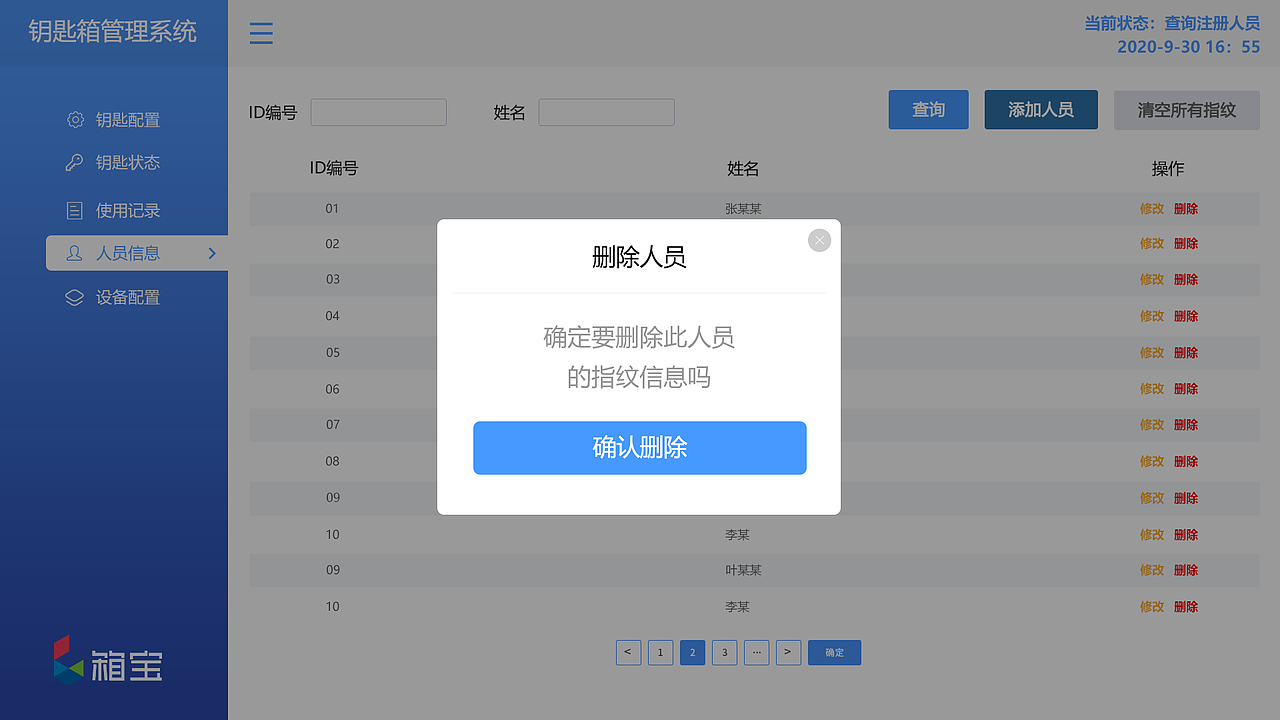
Task: Select 修改 link for 李某 row 10
Action: coord(1151,534)
